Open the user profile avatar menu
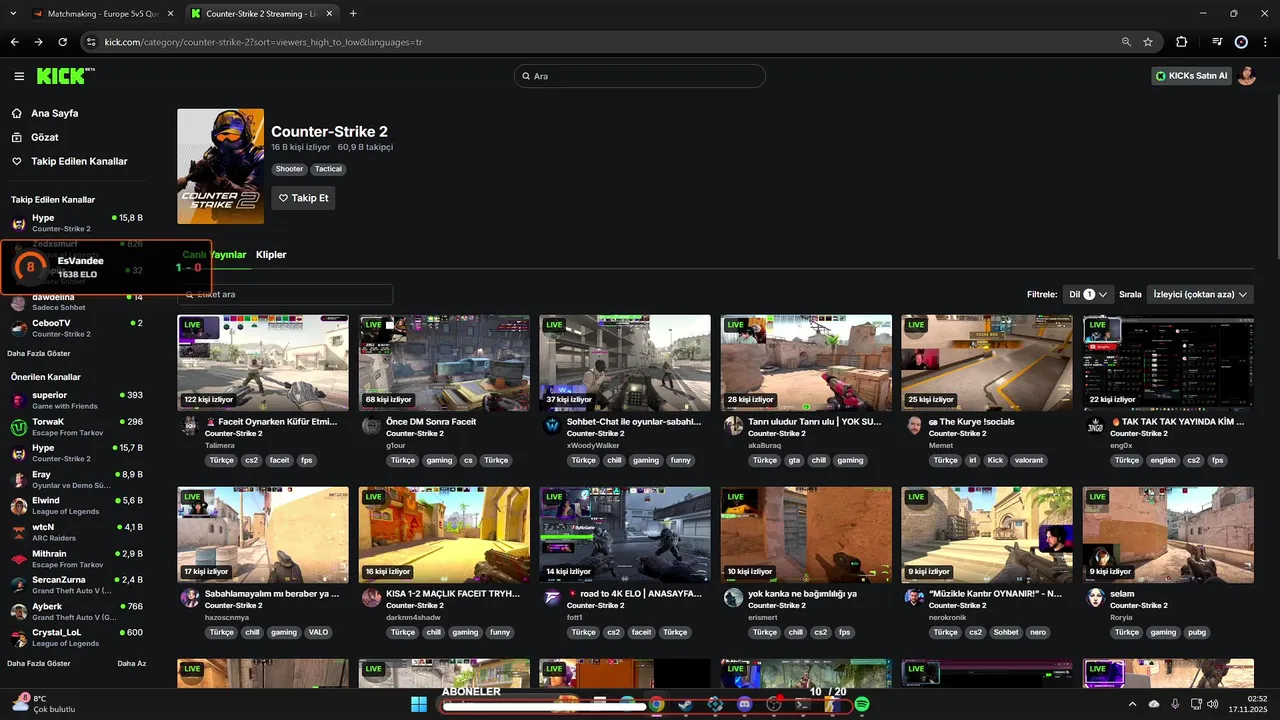 (1246, 76)
